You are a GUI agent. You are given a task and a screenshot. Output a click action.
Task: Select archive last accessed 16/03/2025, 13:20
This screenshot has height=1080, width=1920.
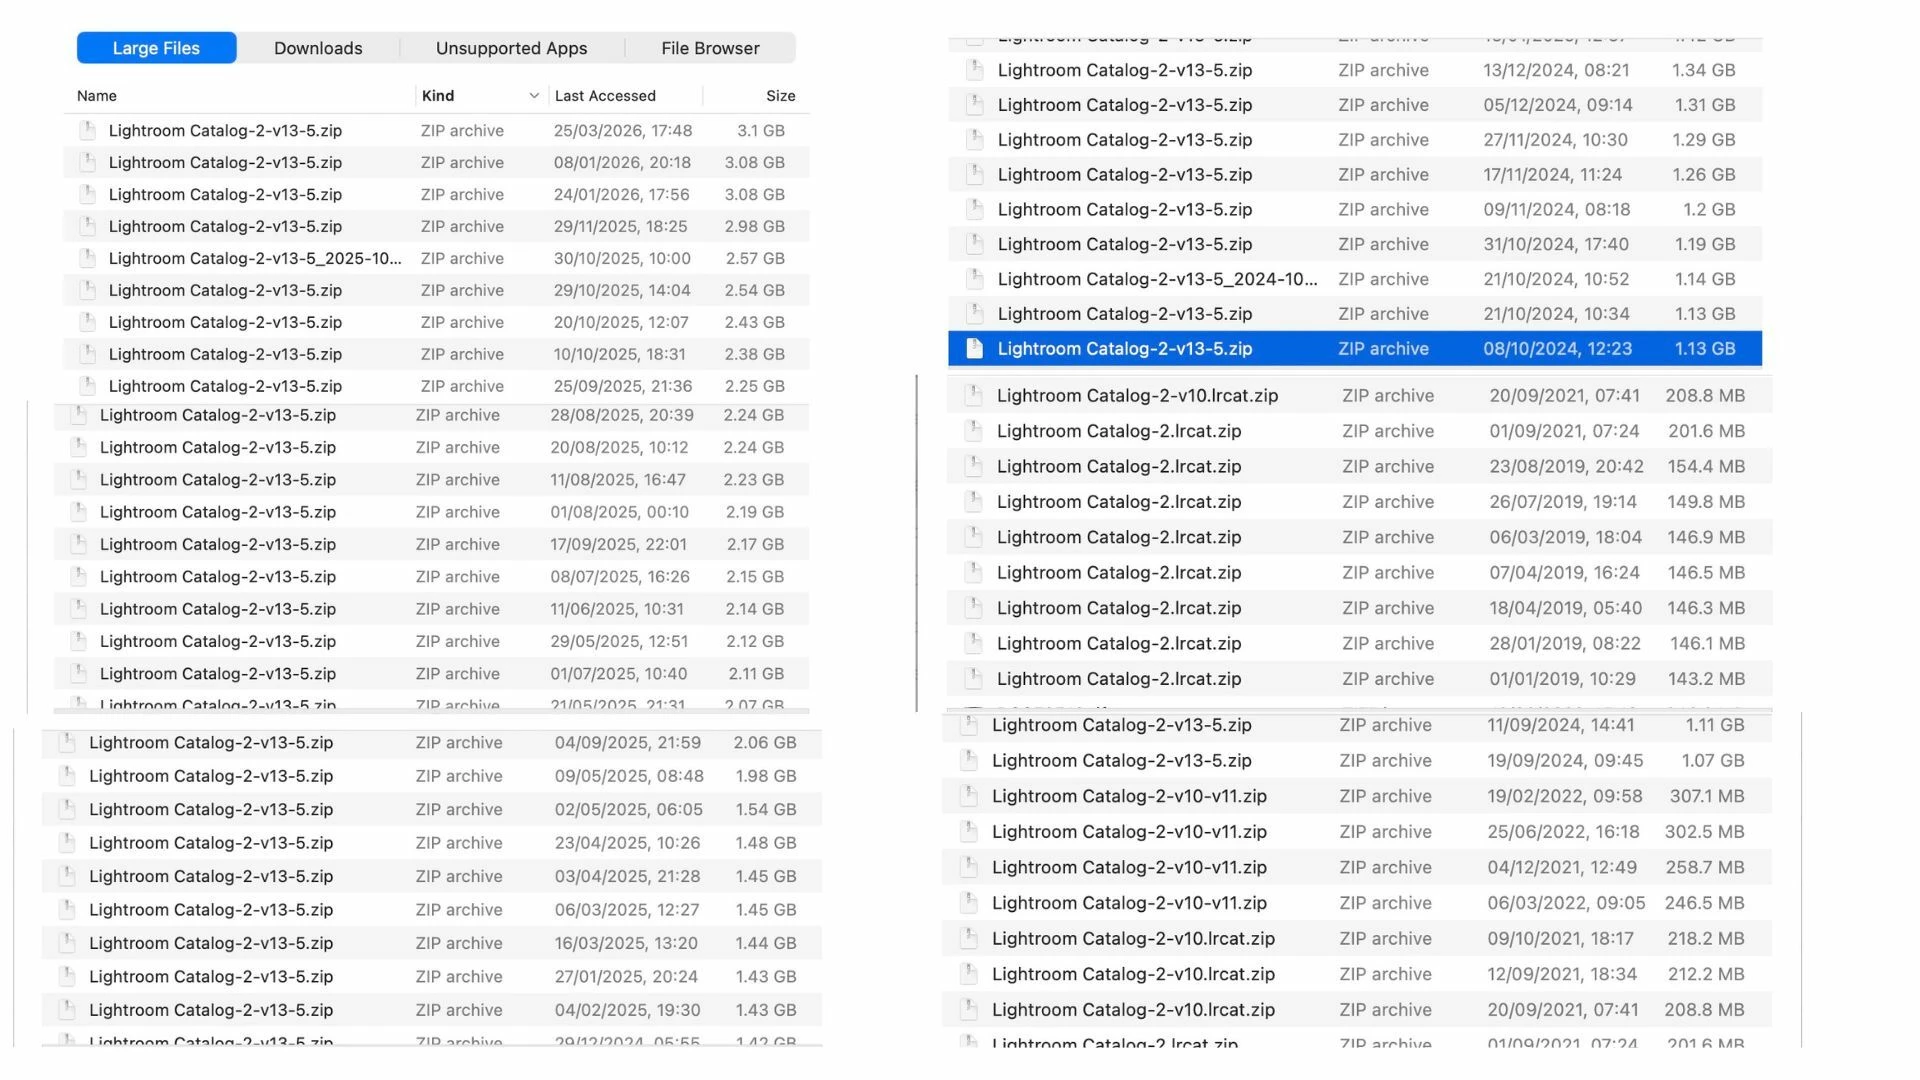(x=211, y=943)
